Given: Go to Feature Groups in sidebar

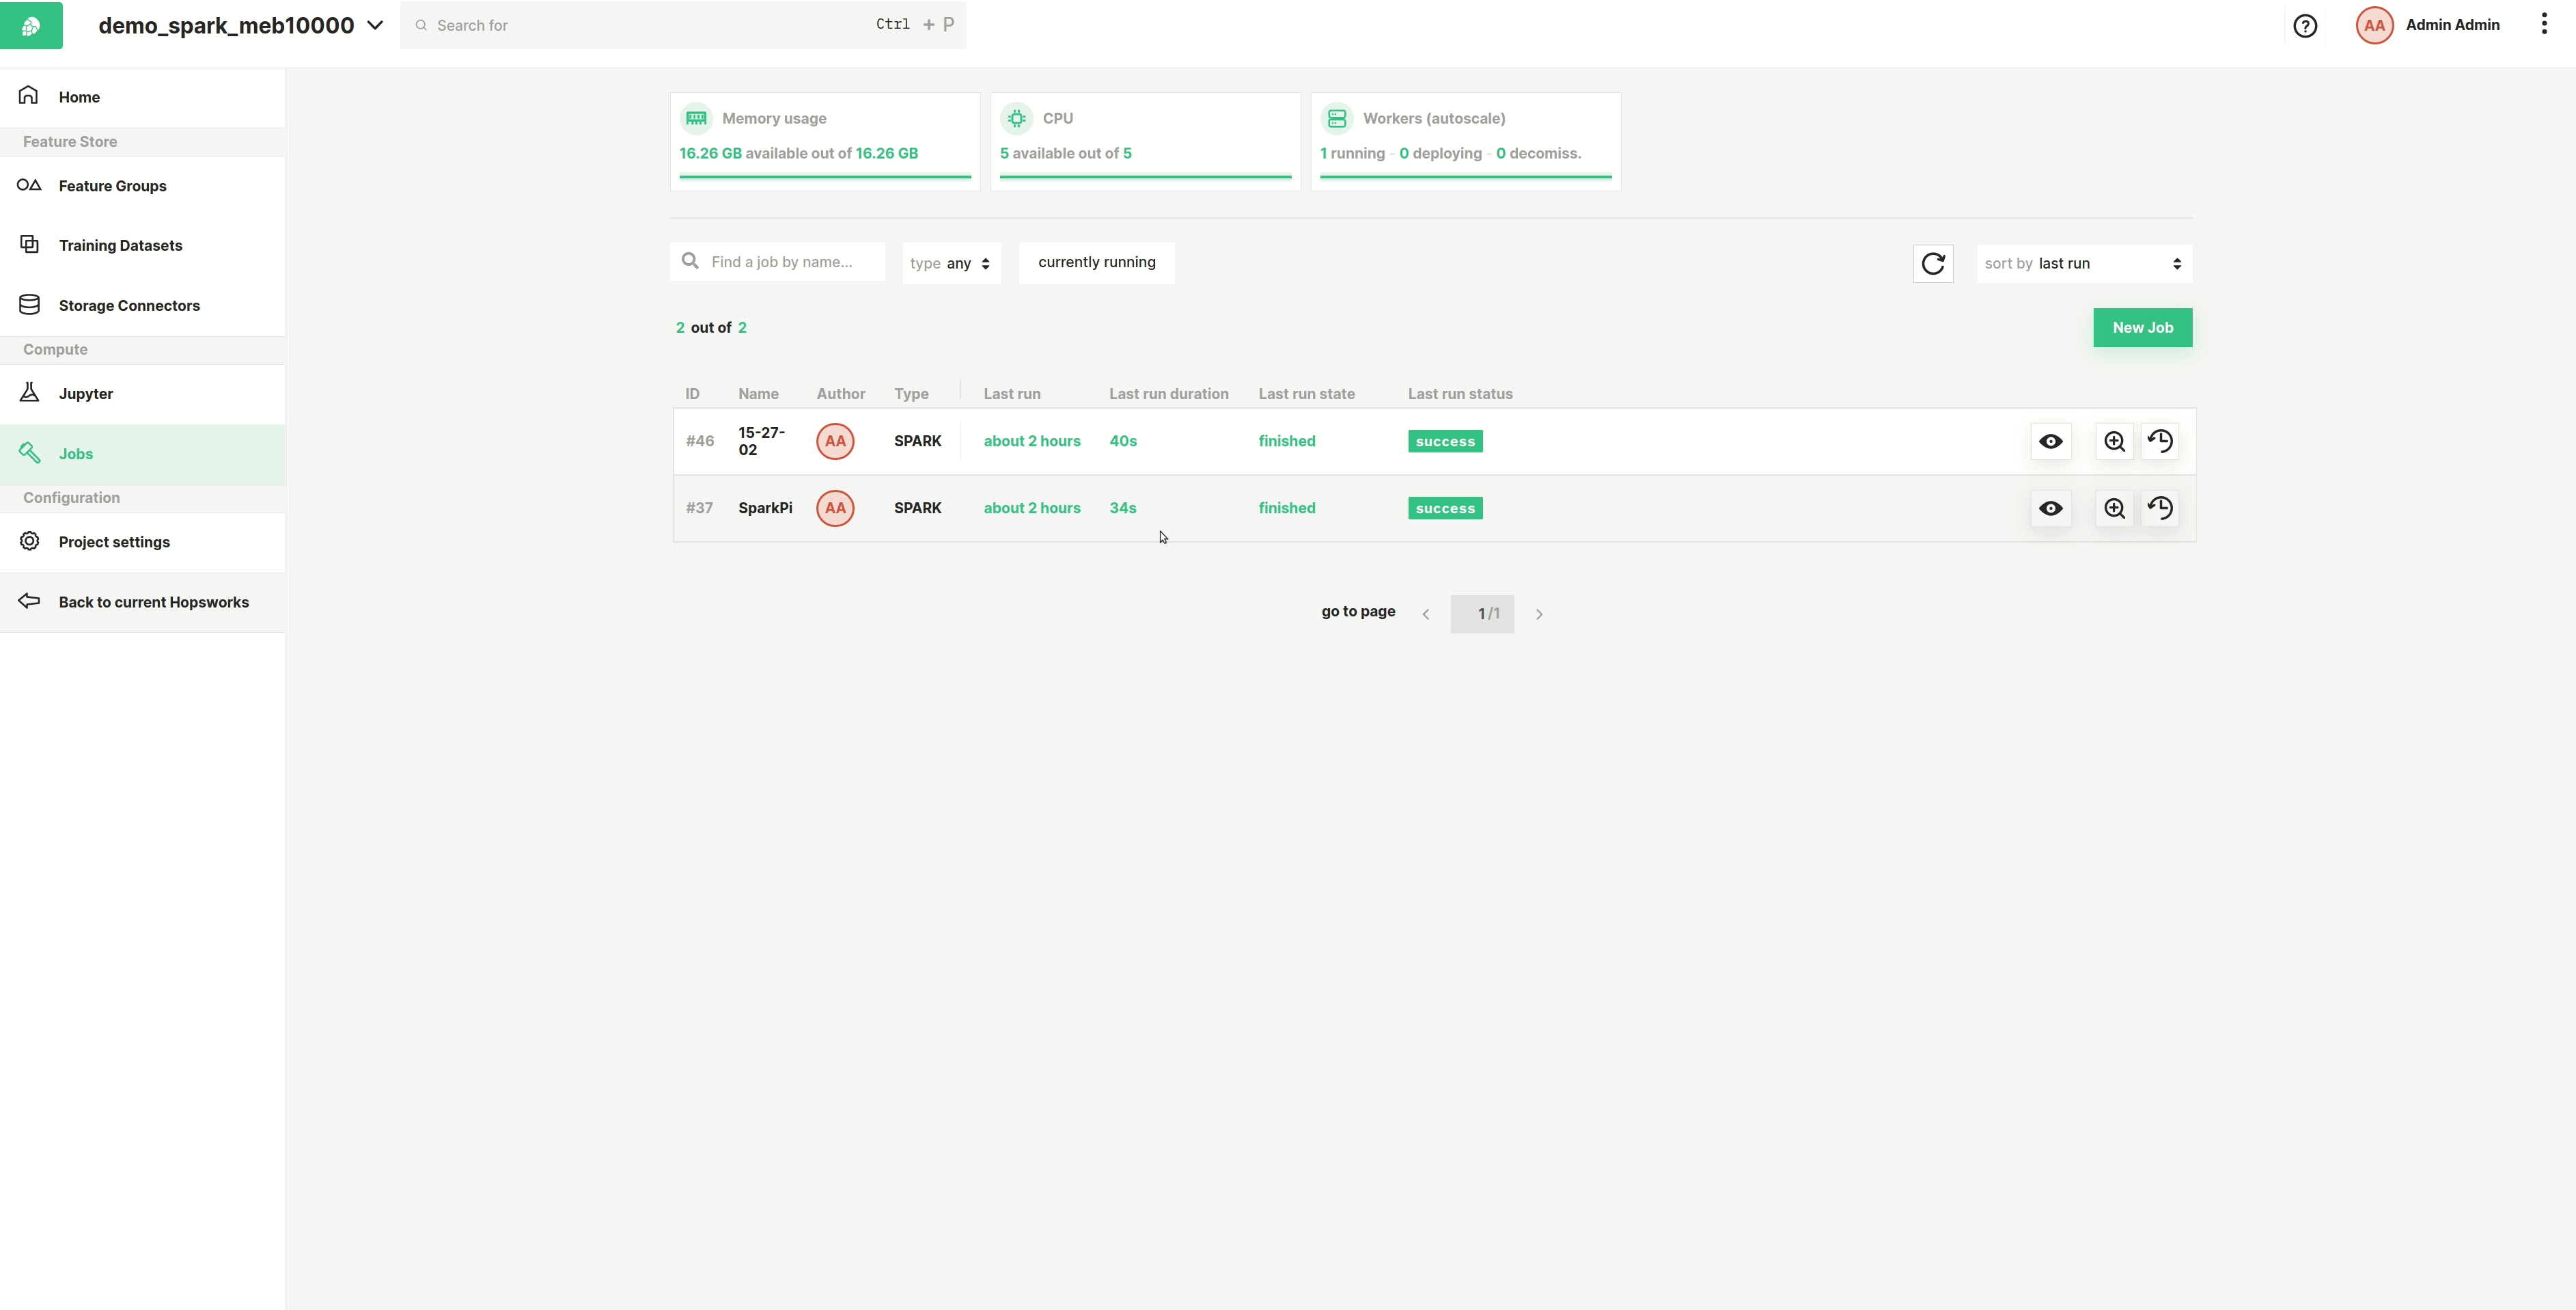Looking at the screenshot, I should pos(112,186).
